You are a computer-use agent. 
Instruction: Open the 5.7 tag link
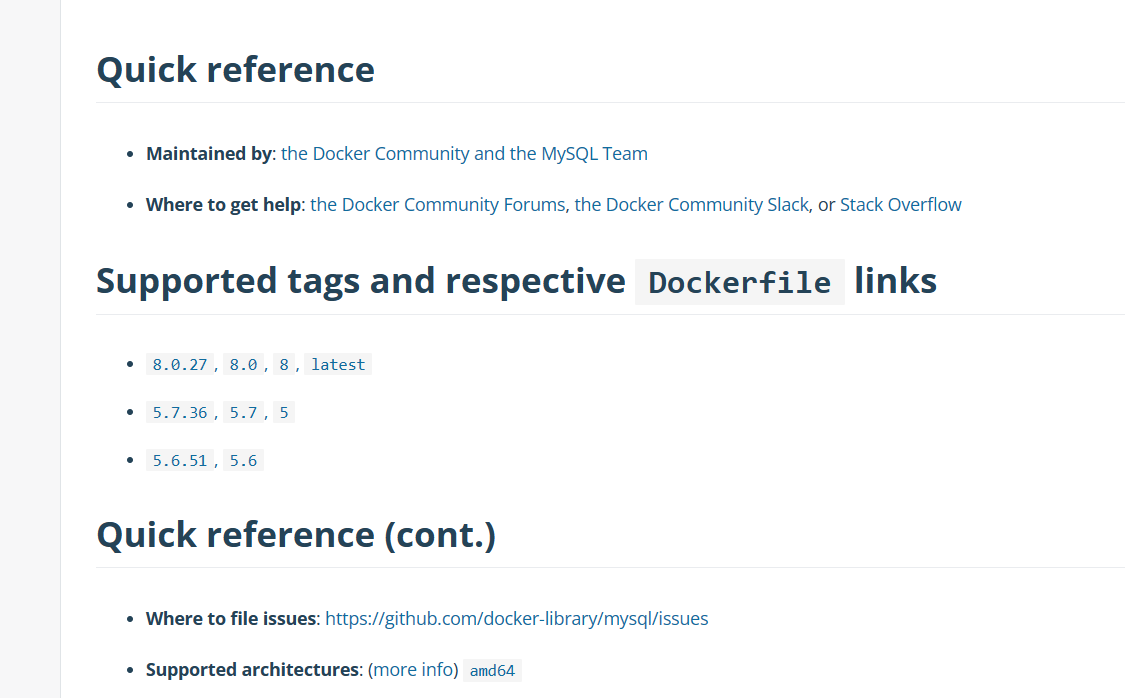[x=243, y=412]
